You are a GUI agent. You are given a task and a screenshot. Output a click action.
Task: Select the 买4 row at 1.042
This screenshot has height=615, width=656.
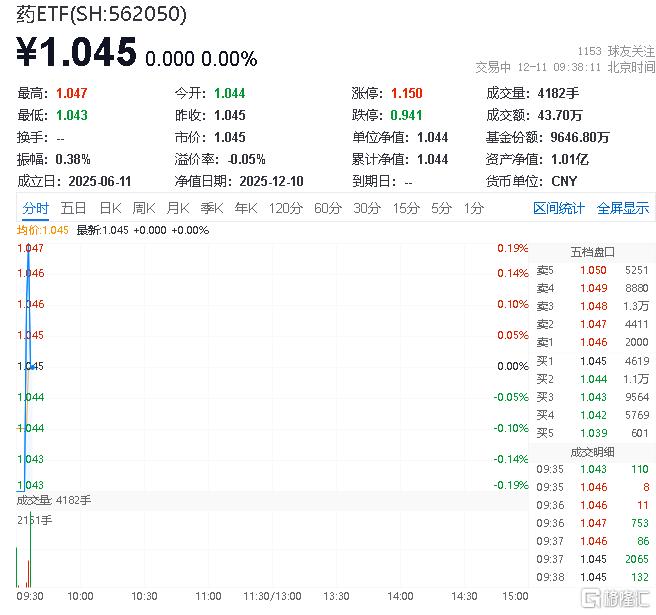(x=592, y=415)
